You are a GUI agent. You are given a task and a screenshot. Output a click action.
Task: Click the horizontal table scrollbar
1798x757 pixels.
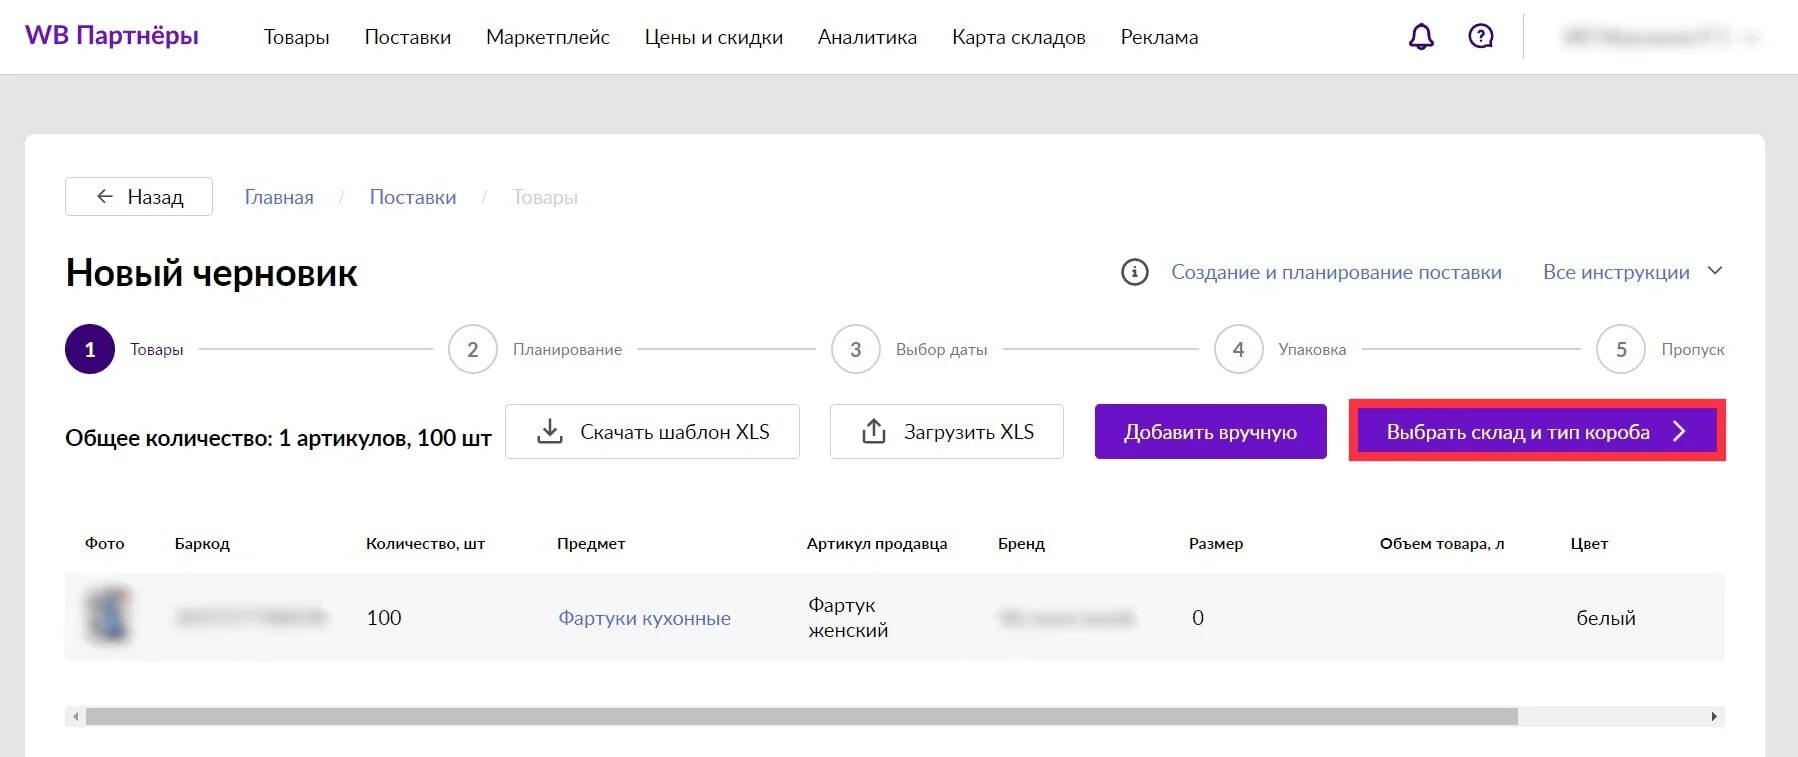pyautogui.click(x=802, y=717)
